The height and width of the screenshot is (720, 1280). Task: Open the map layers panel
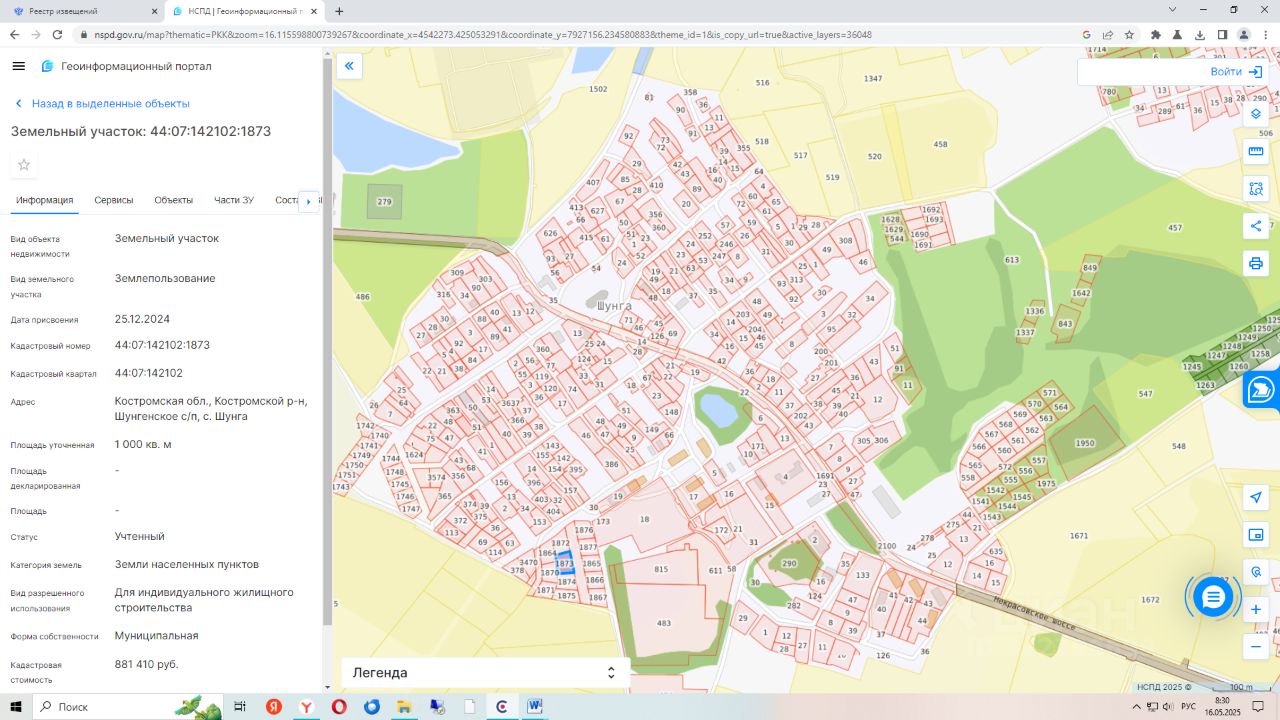[1256, 113]
